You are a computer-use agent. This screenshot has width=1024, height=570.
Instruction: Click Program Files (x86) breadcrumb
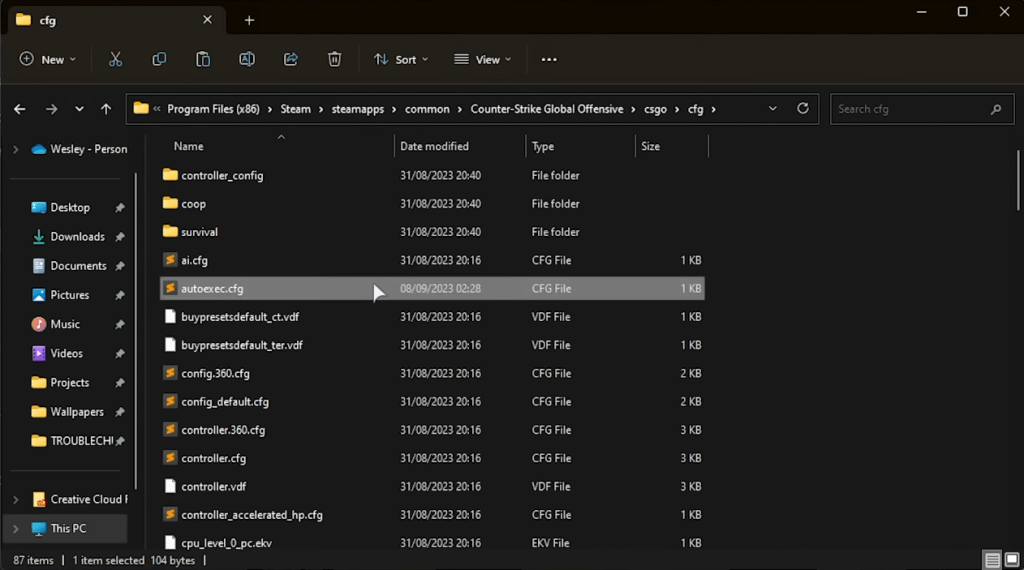[x=213, y=109]
